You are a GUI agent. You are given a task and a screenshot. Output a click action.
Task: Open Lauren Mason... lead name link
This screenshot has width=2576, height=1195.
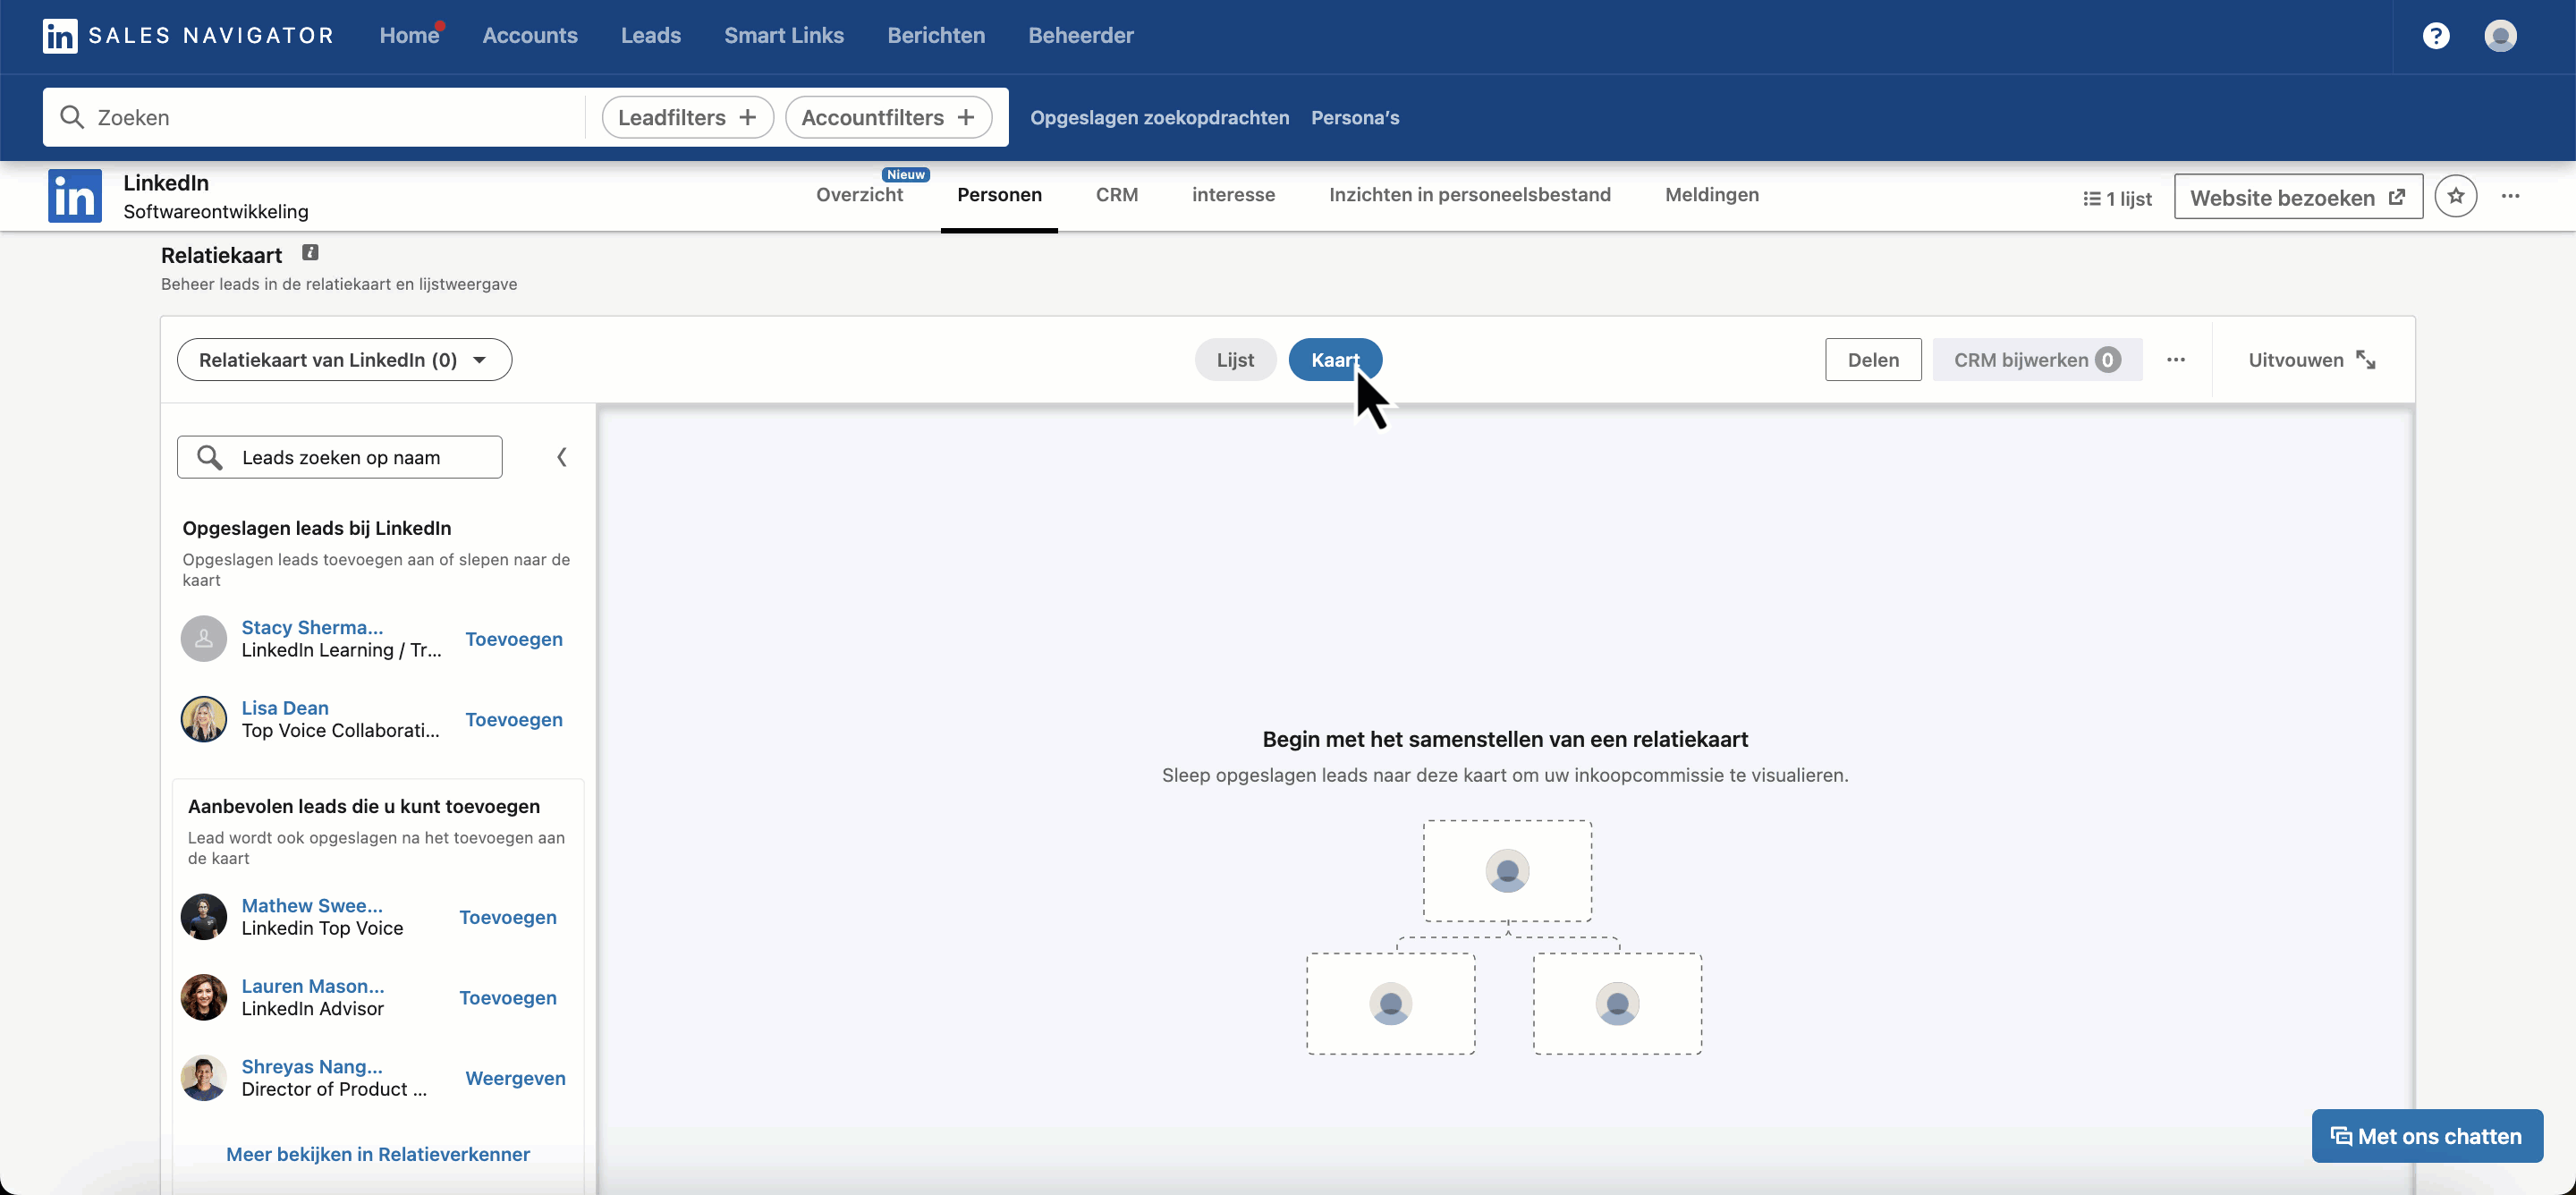(313, 986)
